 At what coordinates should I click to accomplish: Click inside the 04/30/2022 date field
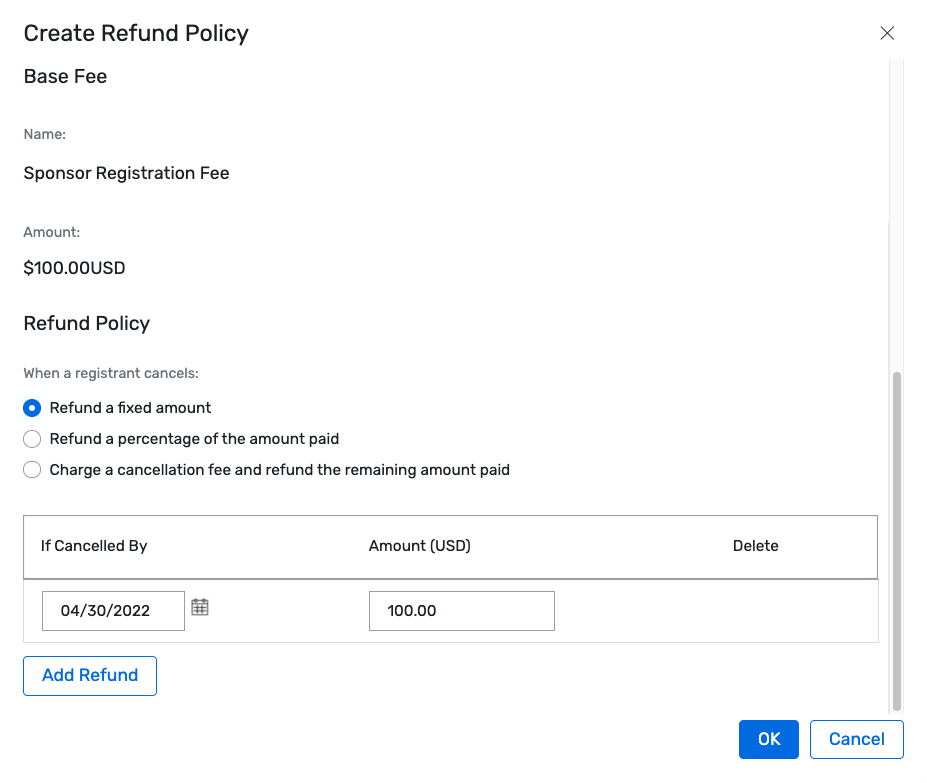click(113, 610)
